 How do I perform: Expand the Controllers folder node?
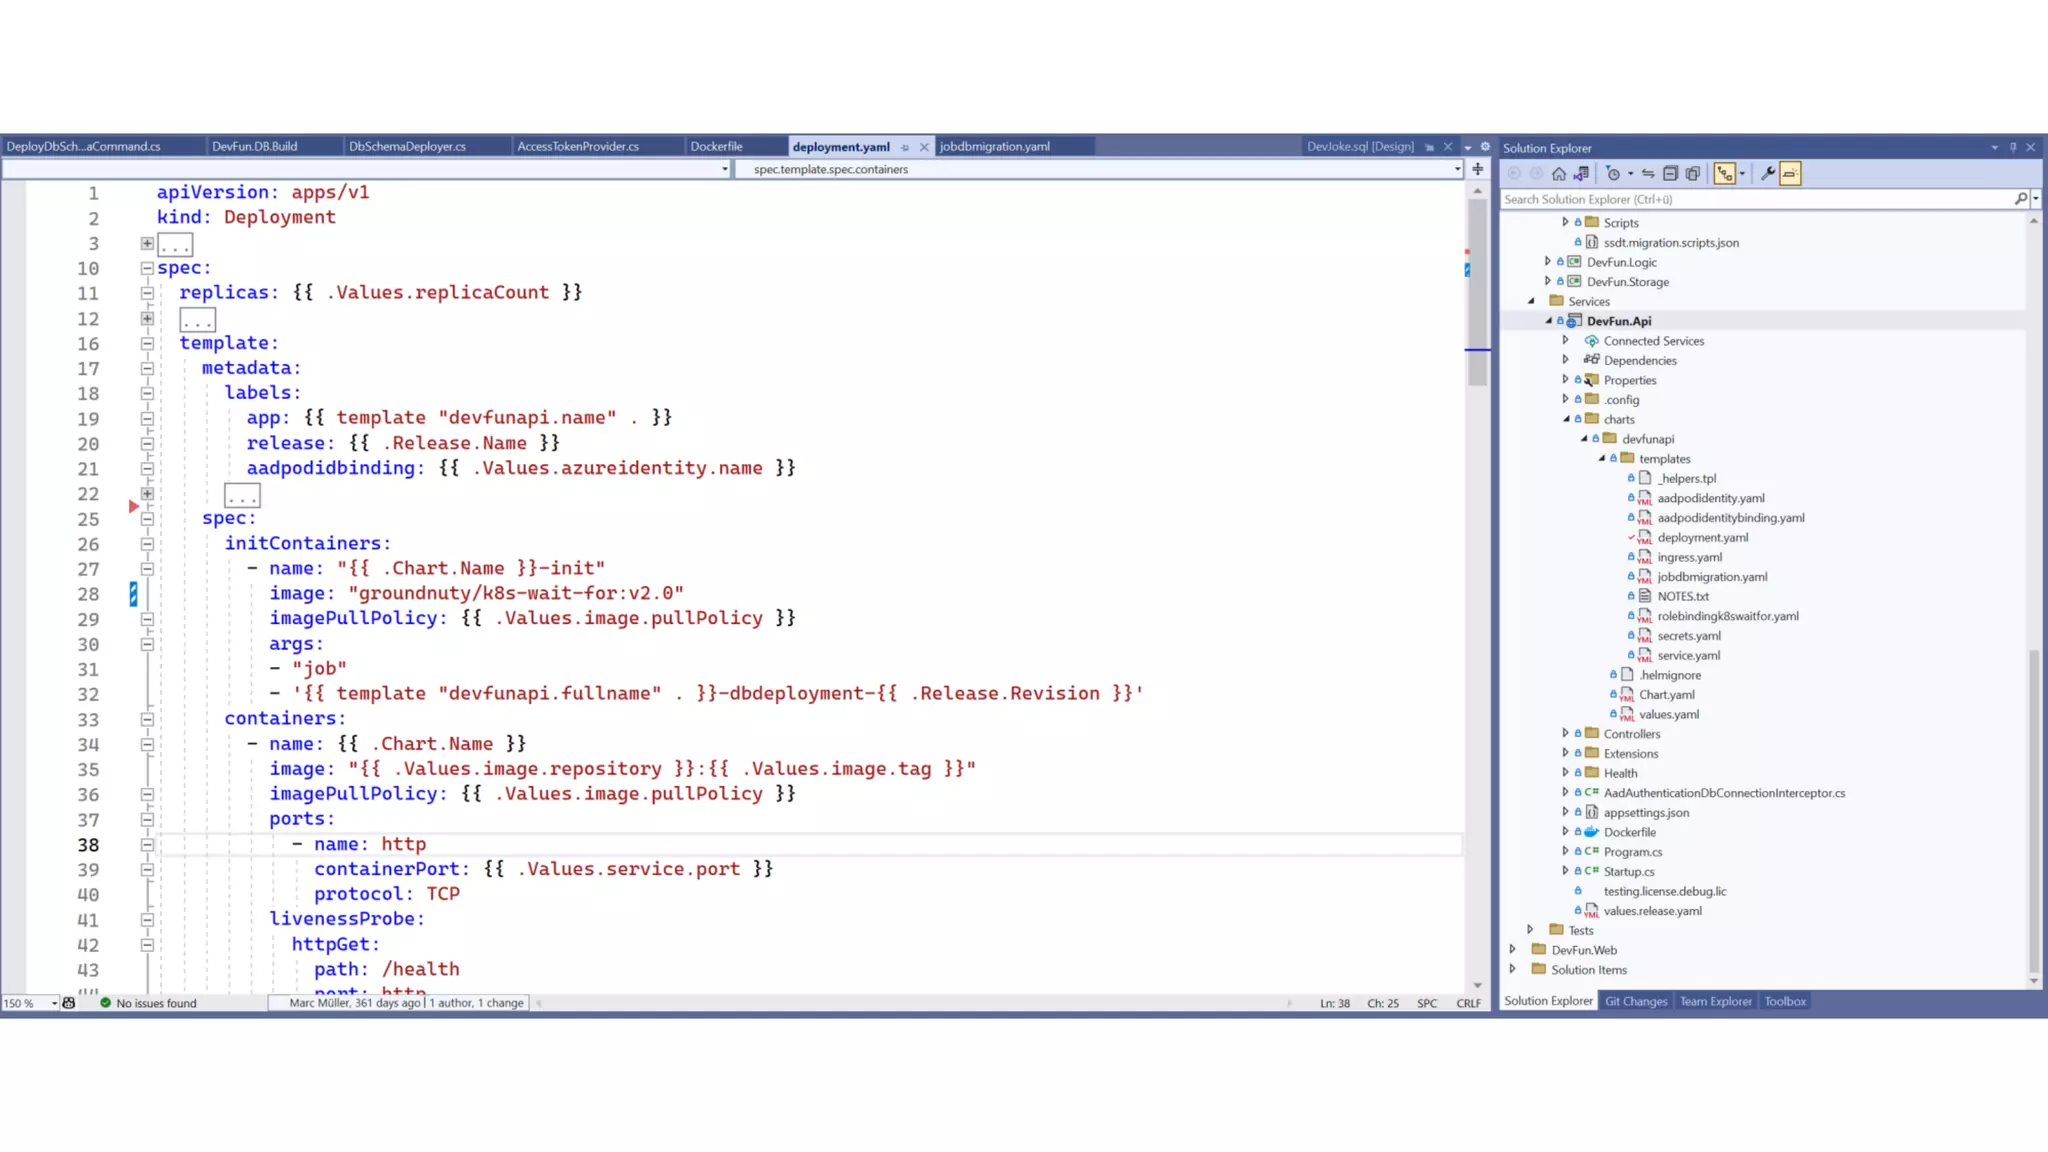pyautogui.click(x=1565, y=733)
